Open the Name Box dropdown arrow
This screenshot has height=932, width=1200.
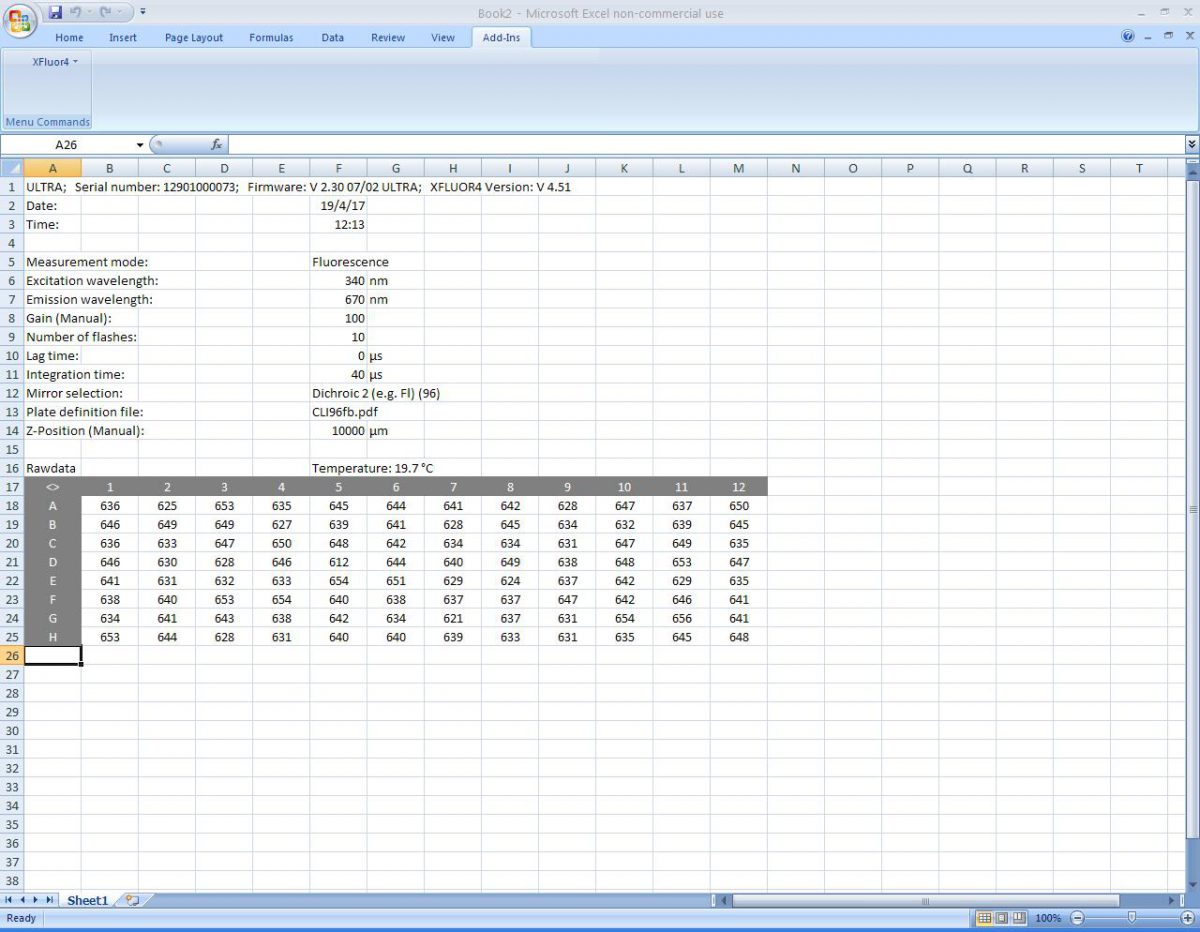coord(140,145)
